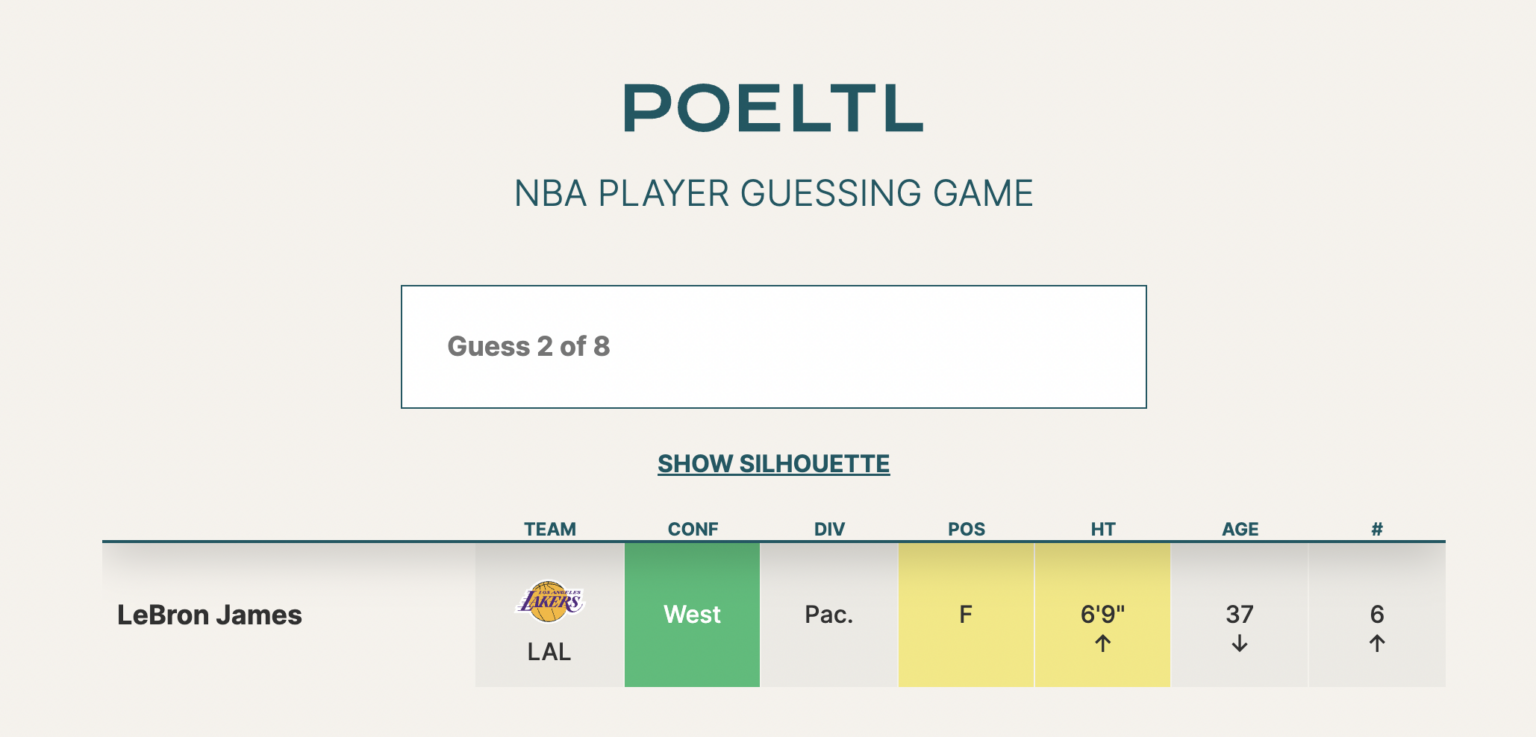Click the Pac. division cell
The width and height of the screenshot is (1536, 737).
(x=829, y=614)
